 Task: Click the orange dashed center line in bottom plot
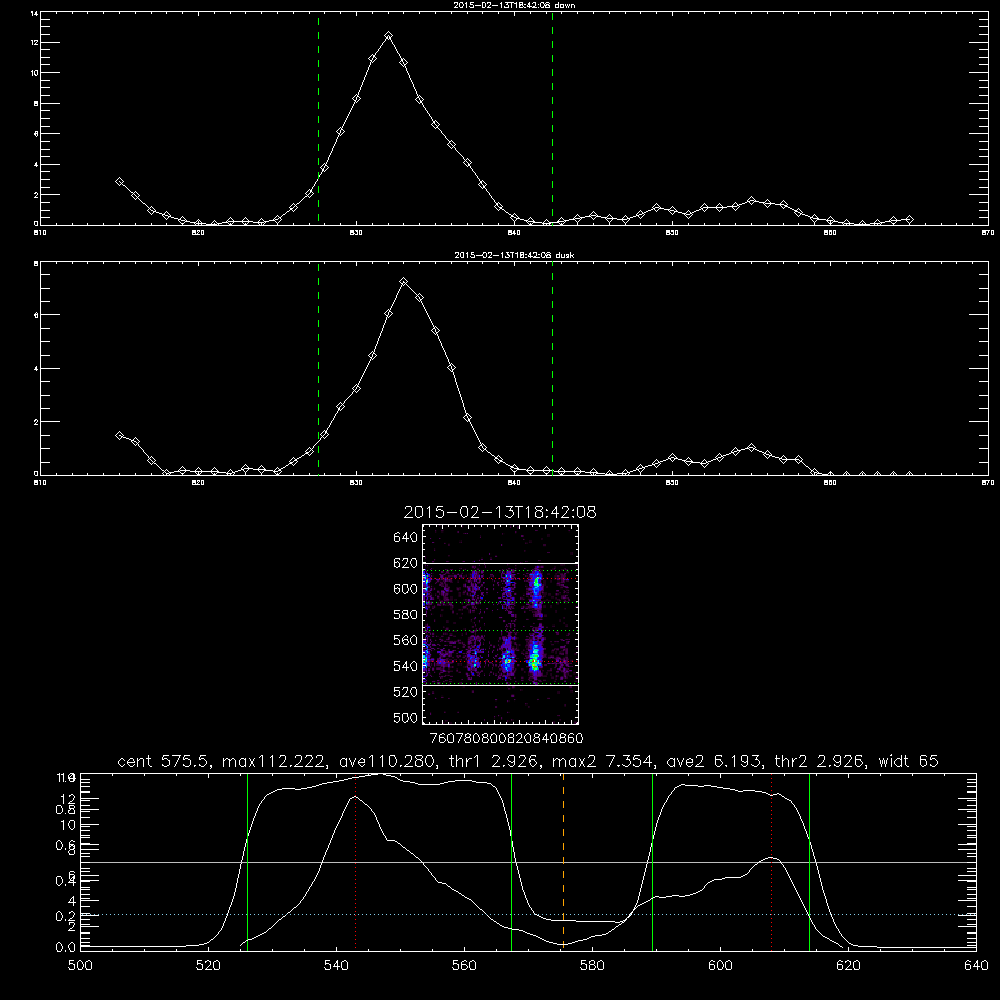tap(563, 861)
